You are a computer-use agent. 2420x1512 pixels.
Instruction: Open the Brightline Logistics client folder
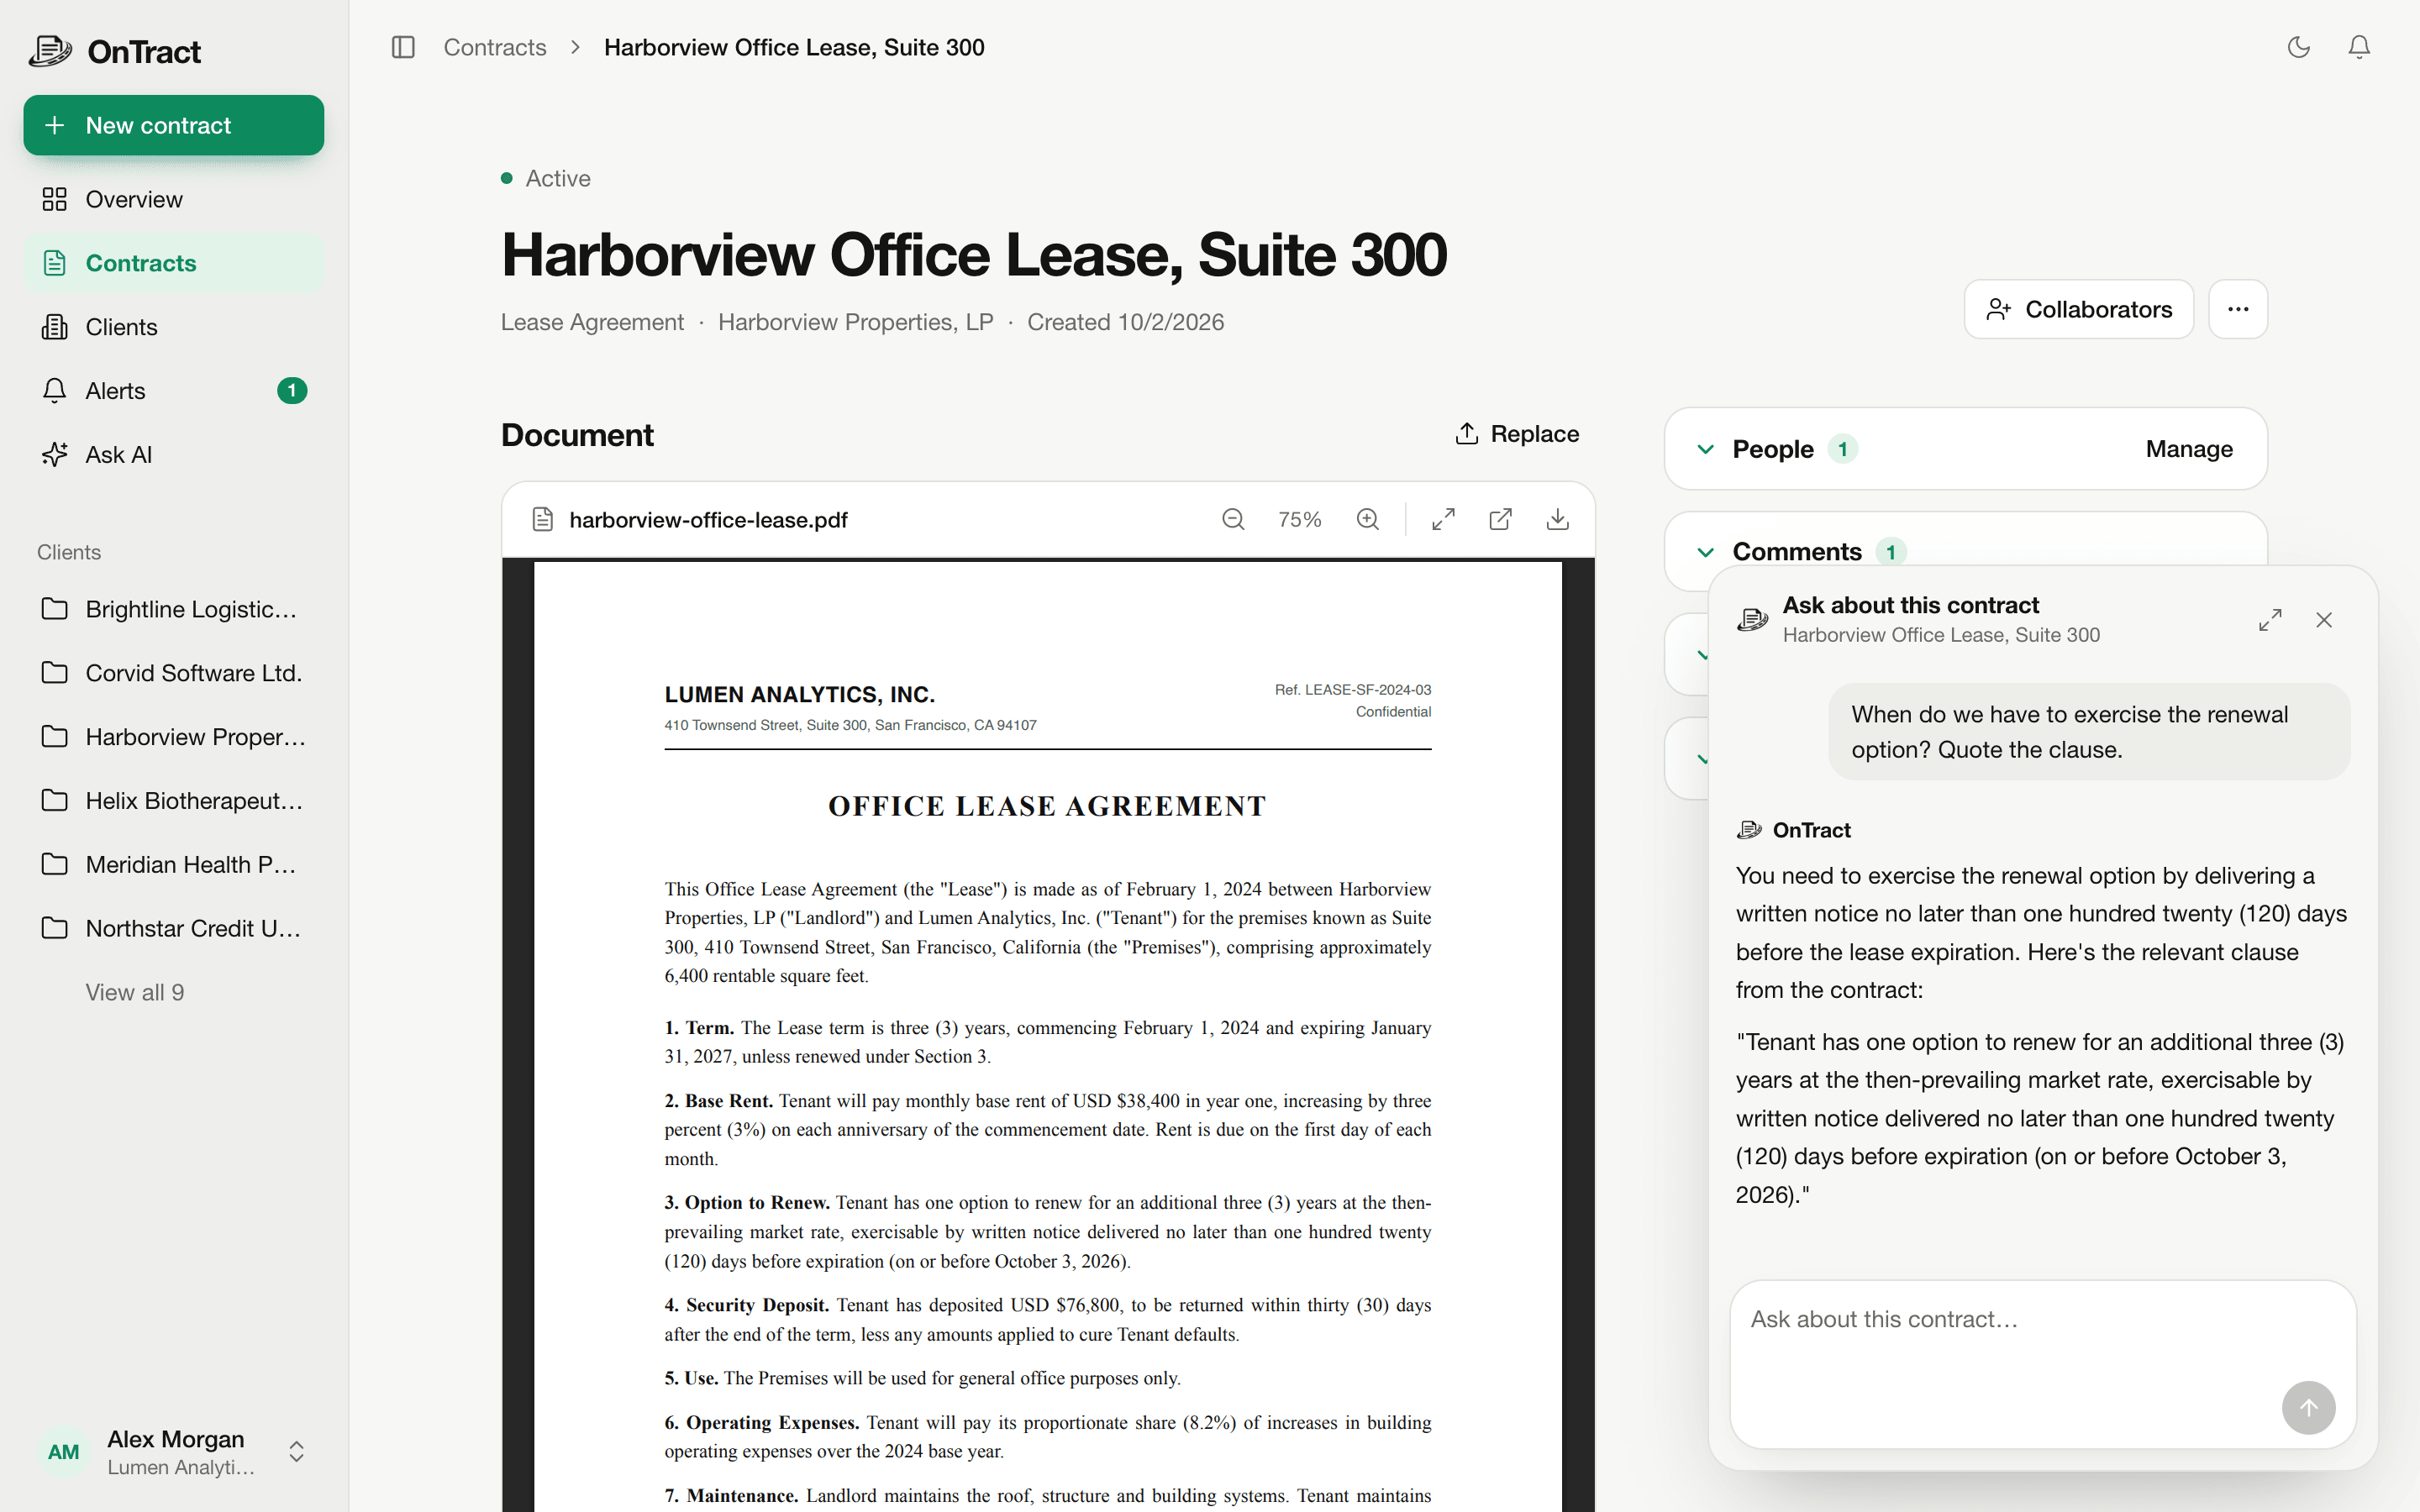tap(174, 609)
